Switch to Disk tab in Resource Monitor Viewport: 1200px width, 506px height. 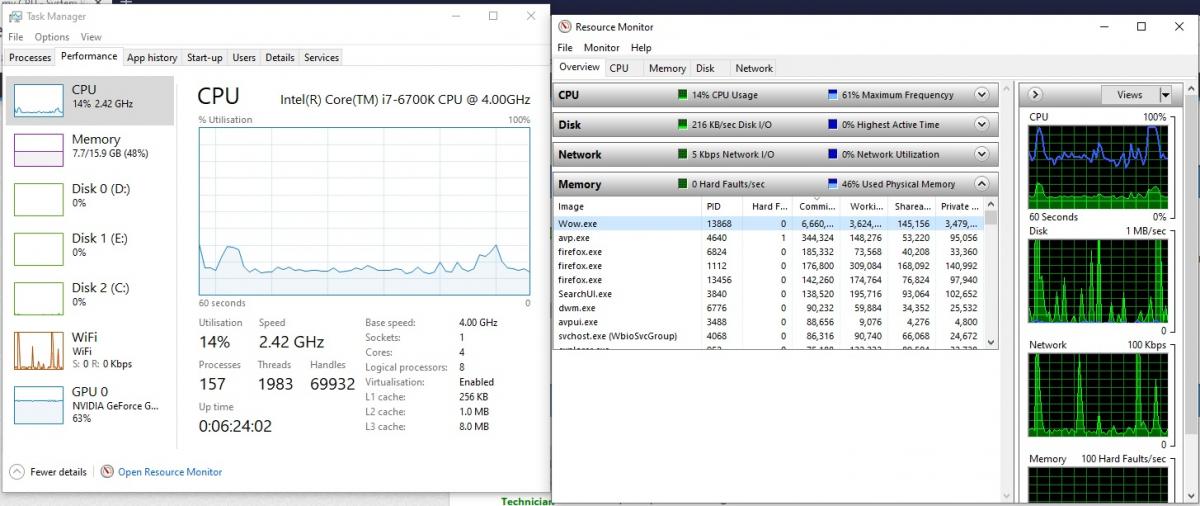coord(705,68)
